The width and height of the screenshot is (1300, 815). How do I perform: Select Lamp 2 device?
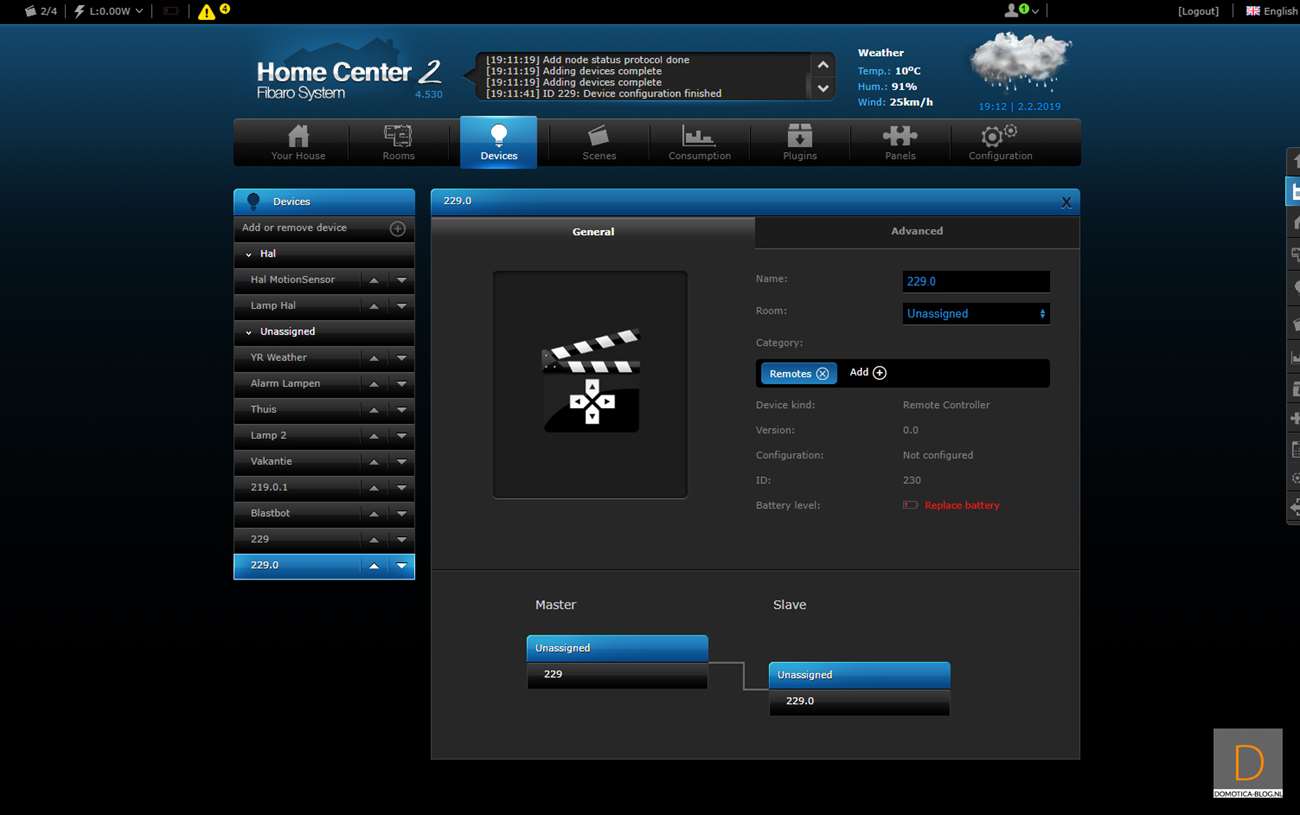[x=269, y=436]
